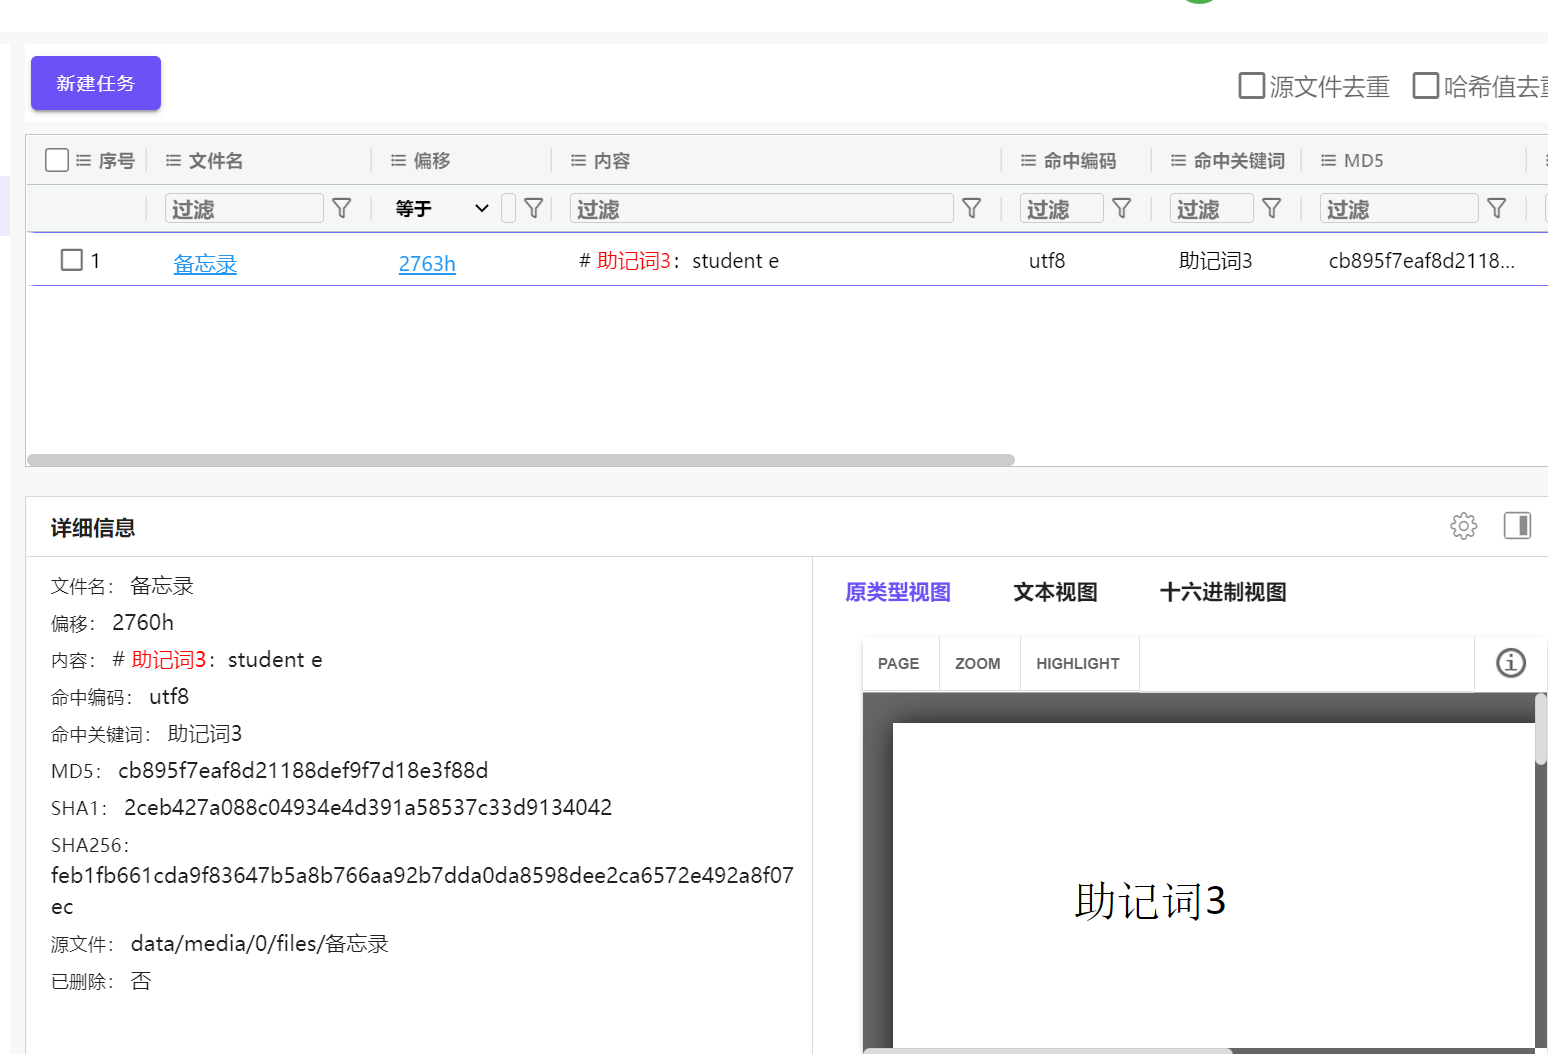Switch to the 十六进制视图 tab
1548x1054 pixels.
(1222, 592)
